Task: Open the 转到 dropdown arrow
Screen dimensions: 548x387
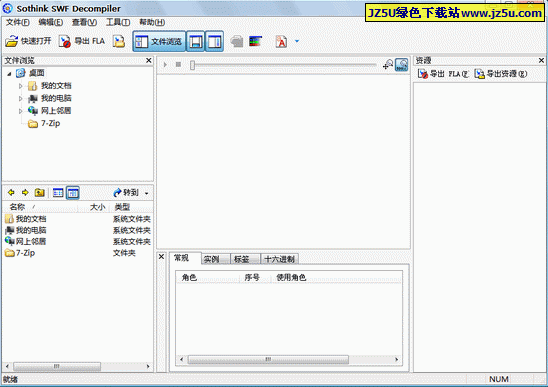Action: click(147, 193)
